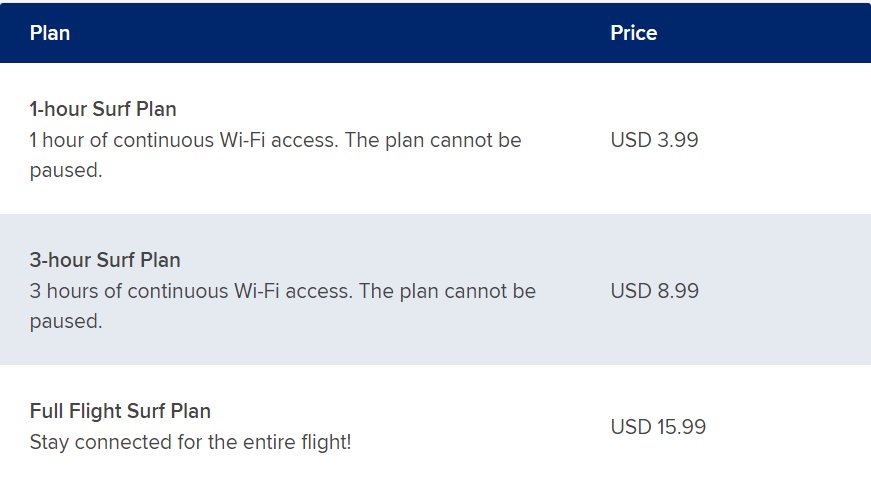Click 'The plan cannot be' in 3-hour row
This screenshot has height=478, width=871.
[x=447, y=291]
